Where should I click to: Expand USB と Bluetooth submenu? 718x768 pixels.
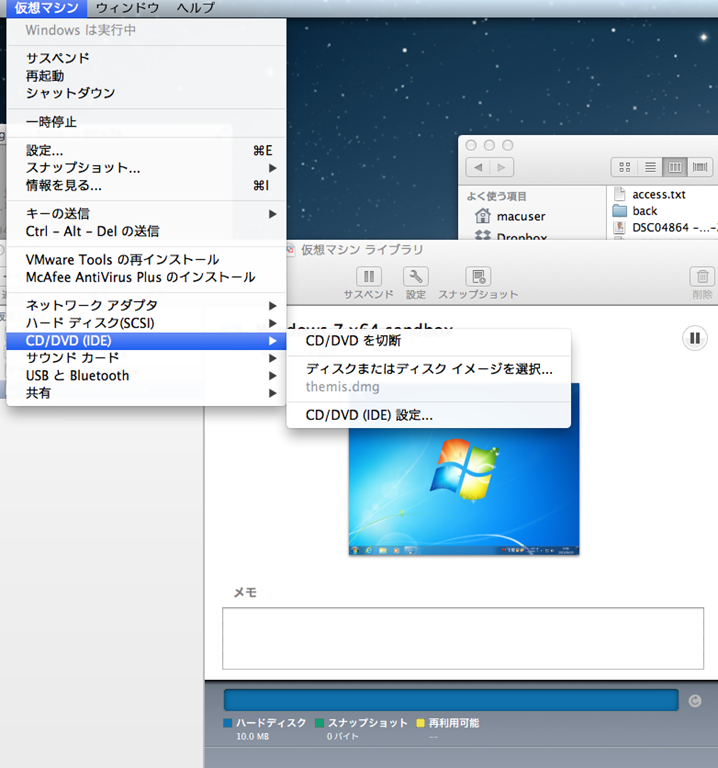146,376
